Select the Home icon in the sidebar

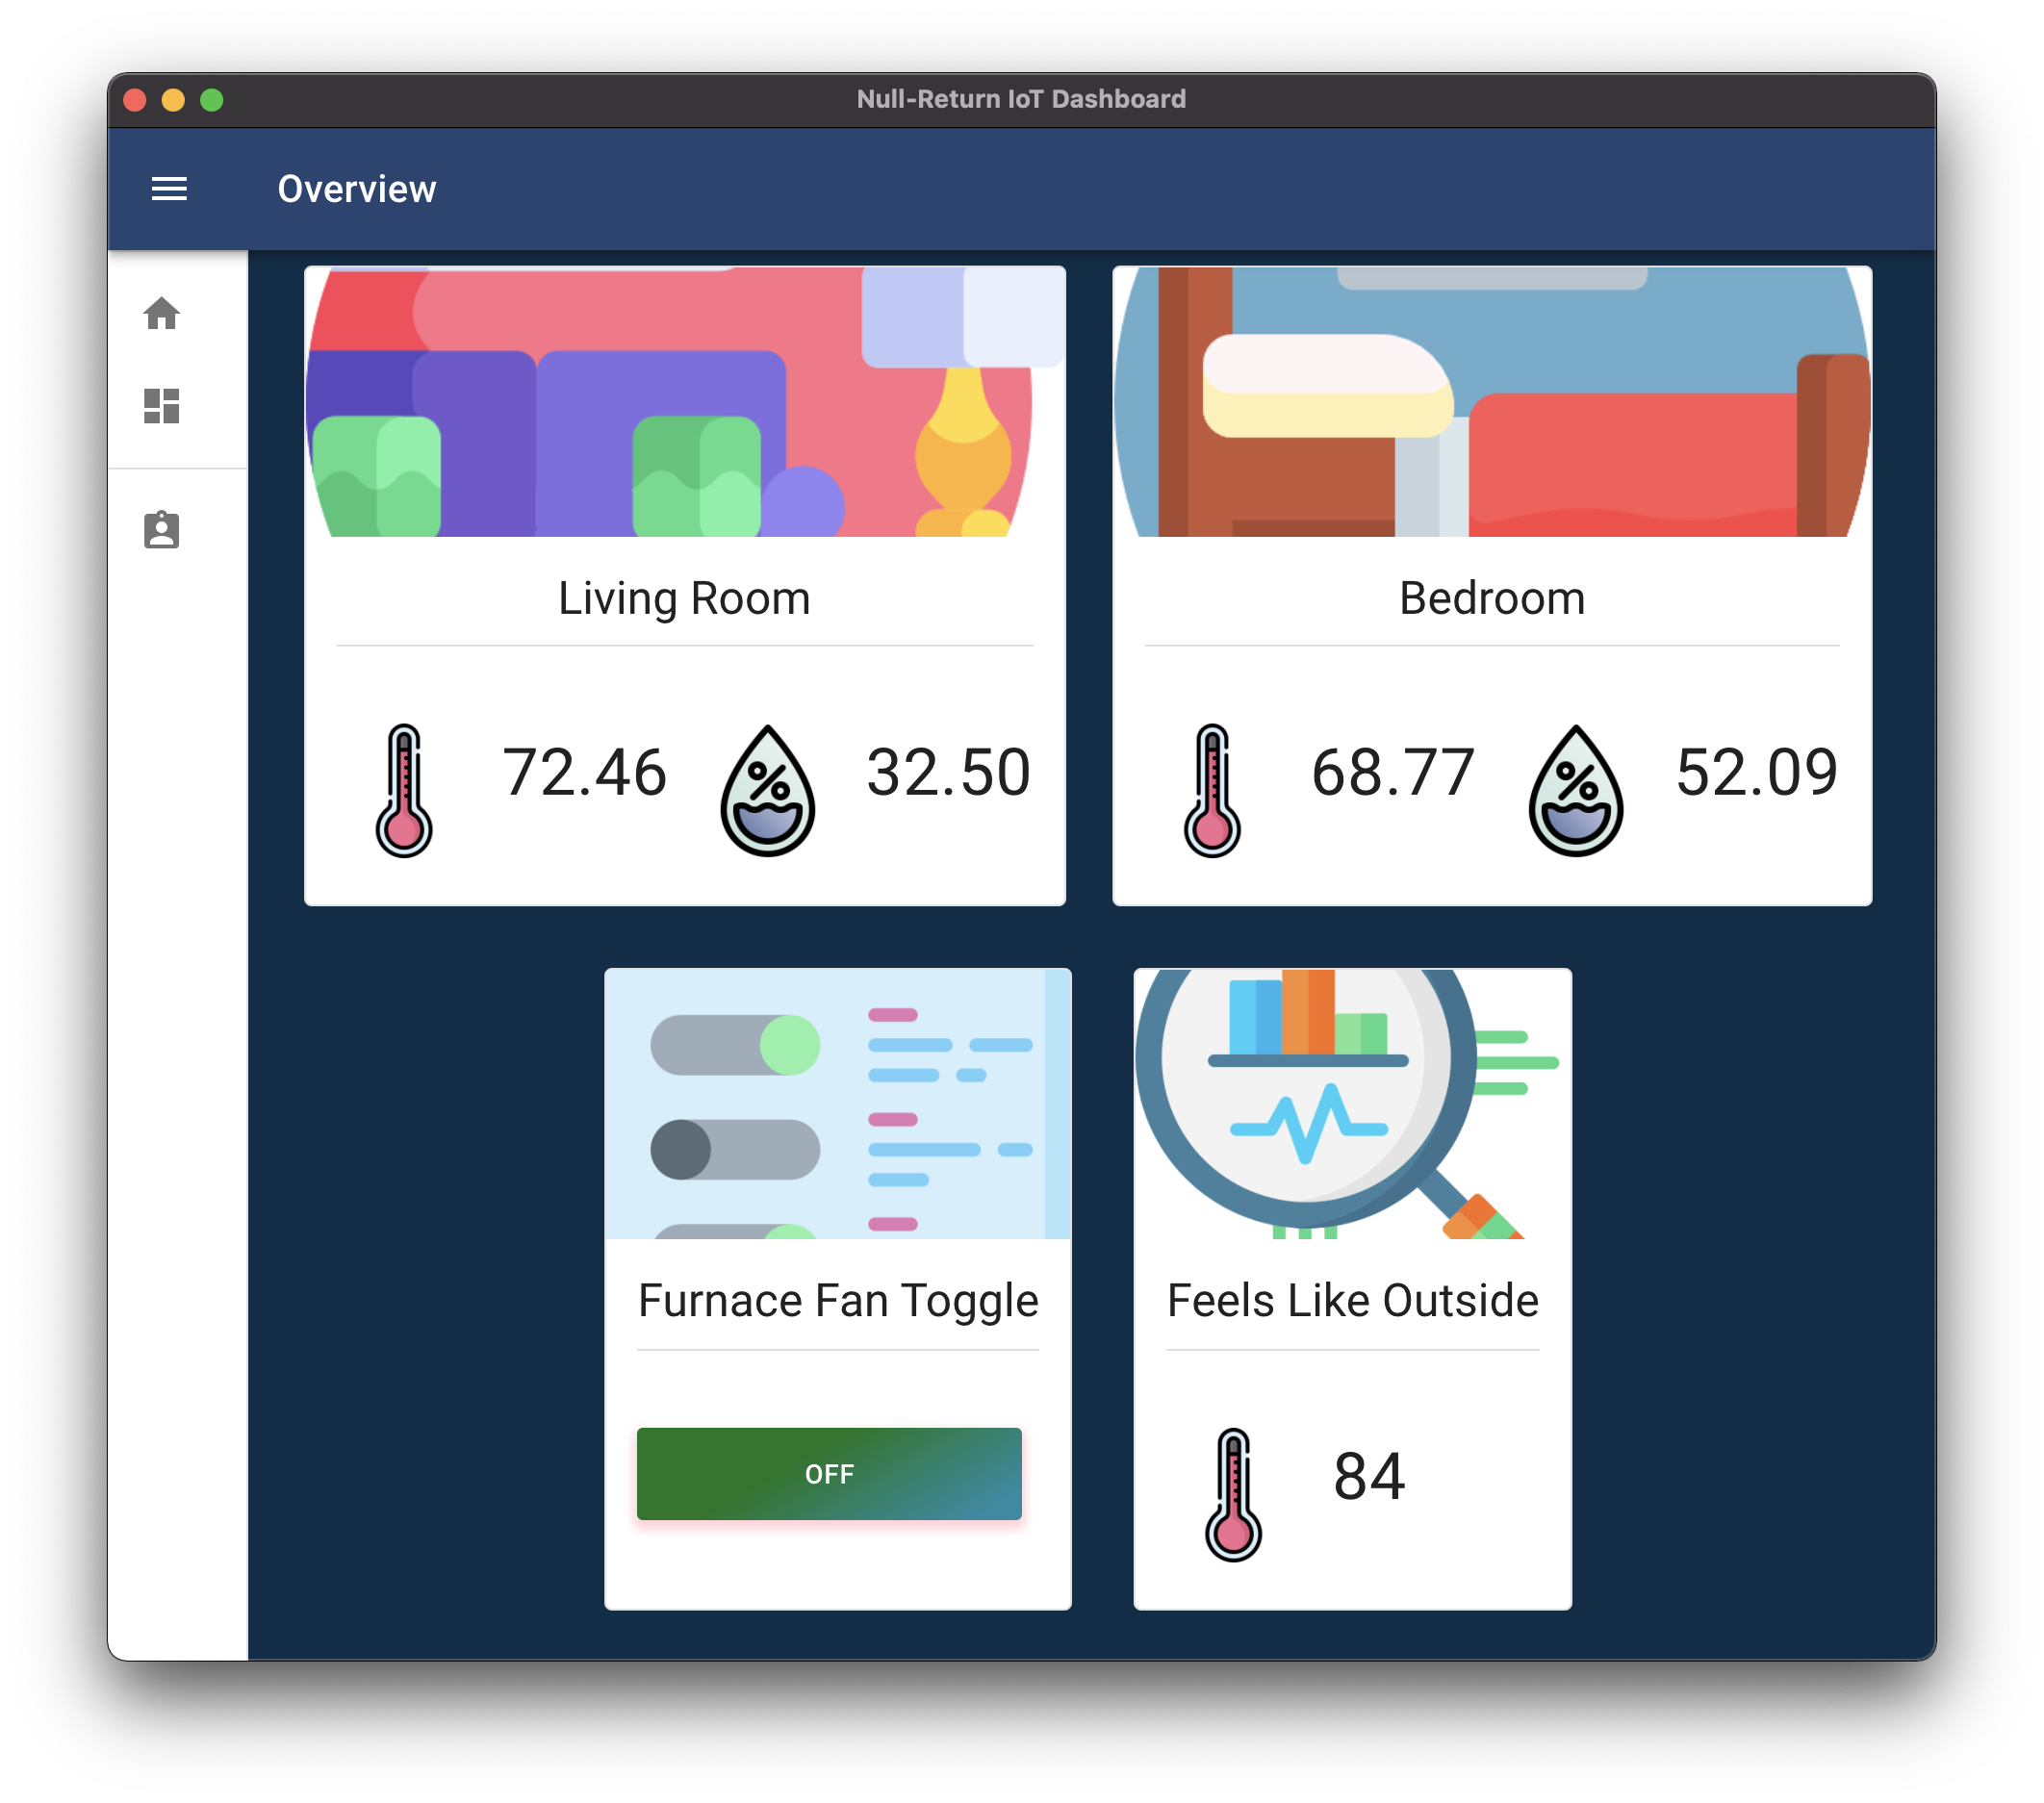162,315
